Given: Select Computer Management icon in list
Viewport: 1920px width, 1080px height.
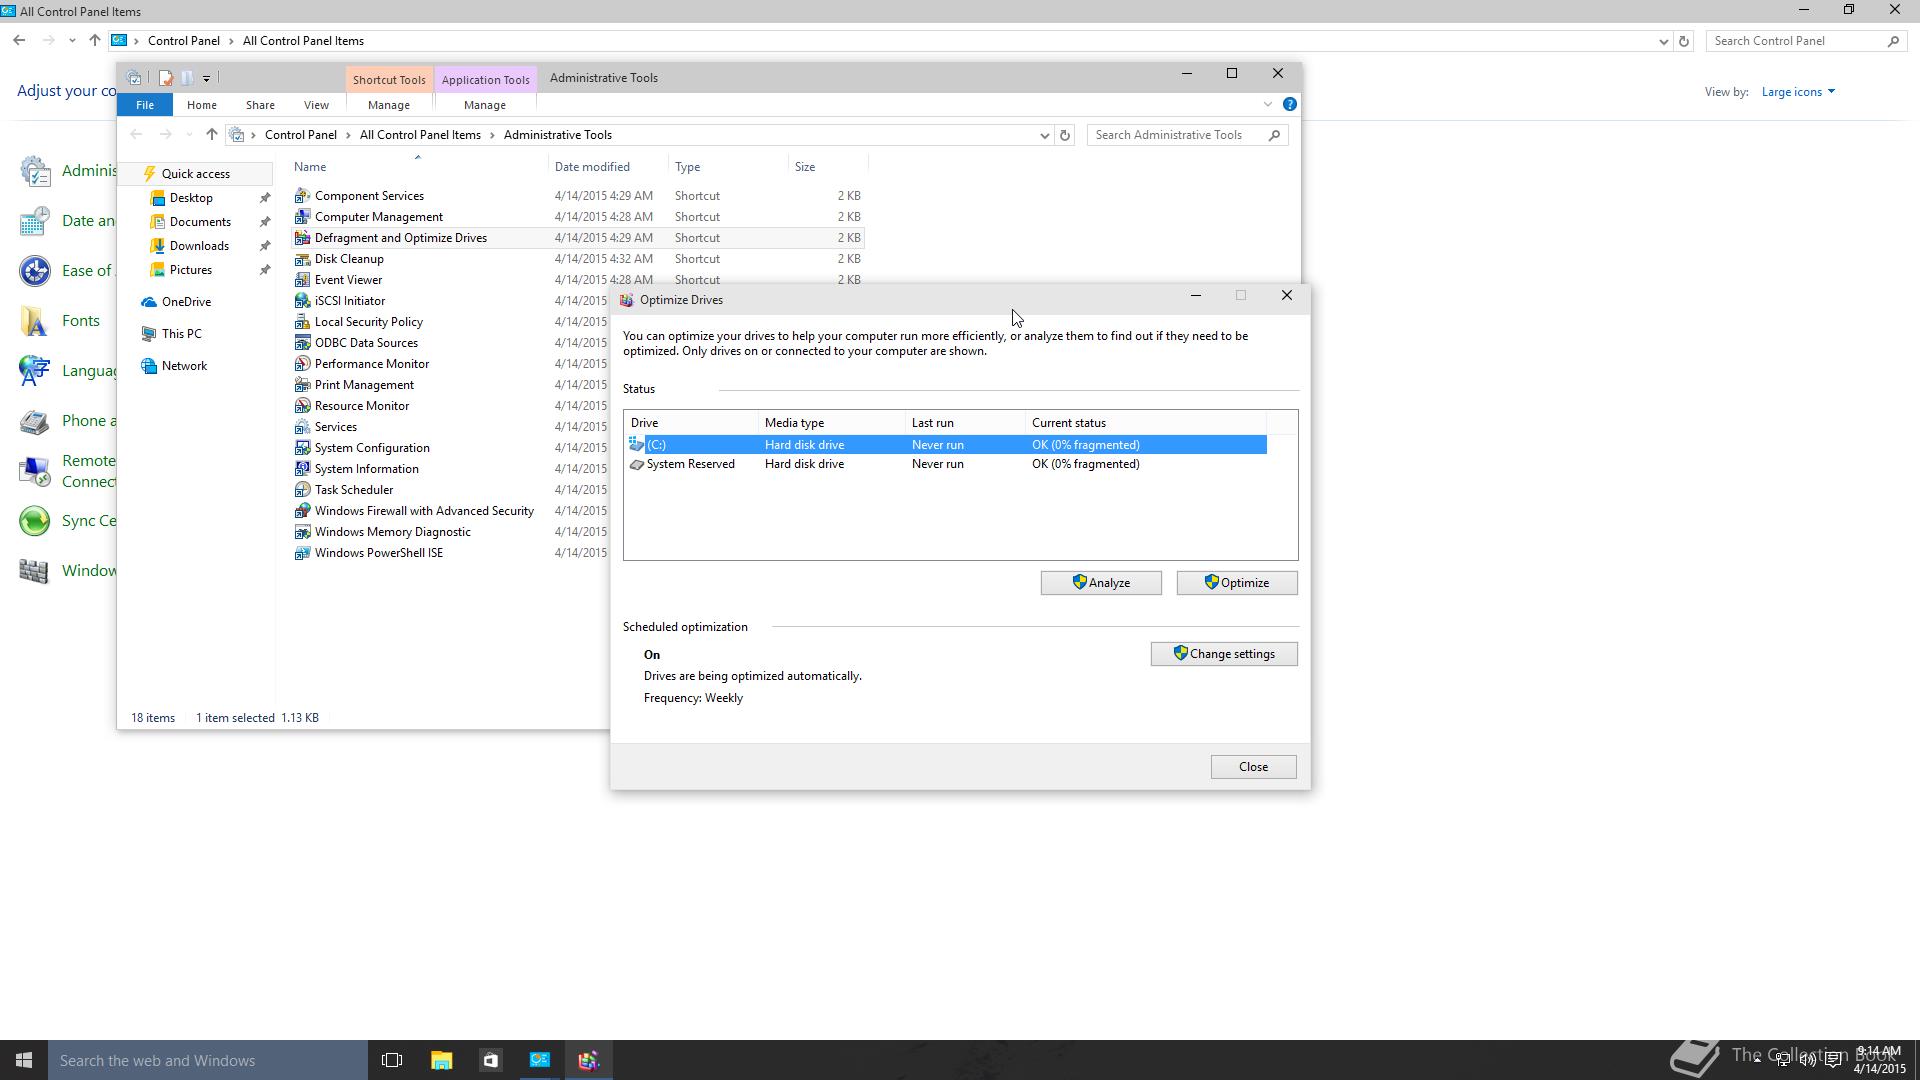Looking at the screenshot, I should (x=302, y=217).
